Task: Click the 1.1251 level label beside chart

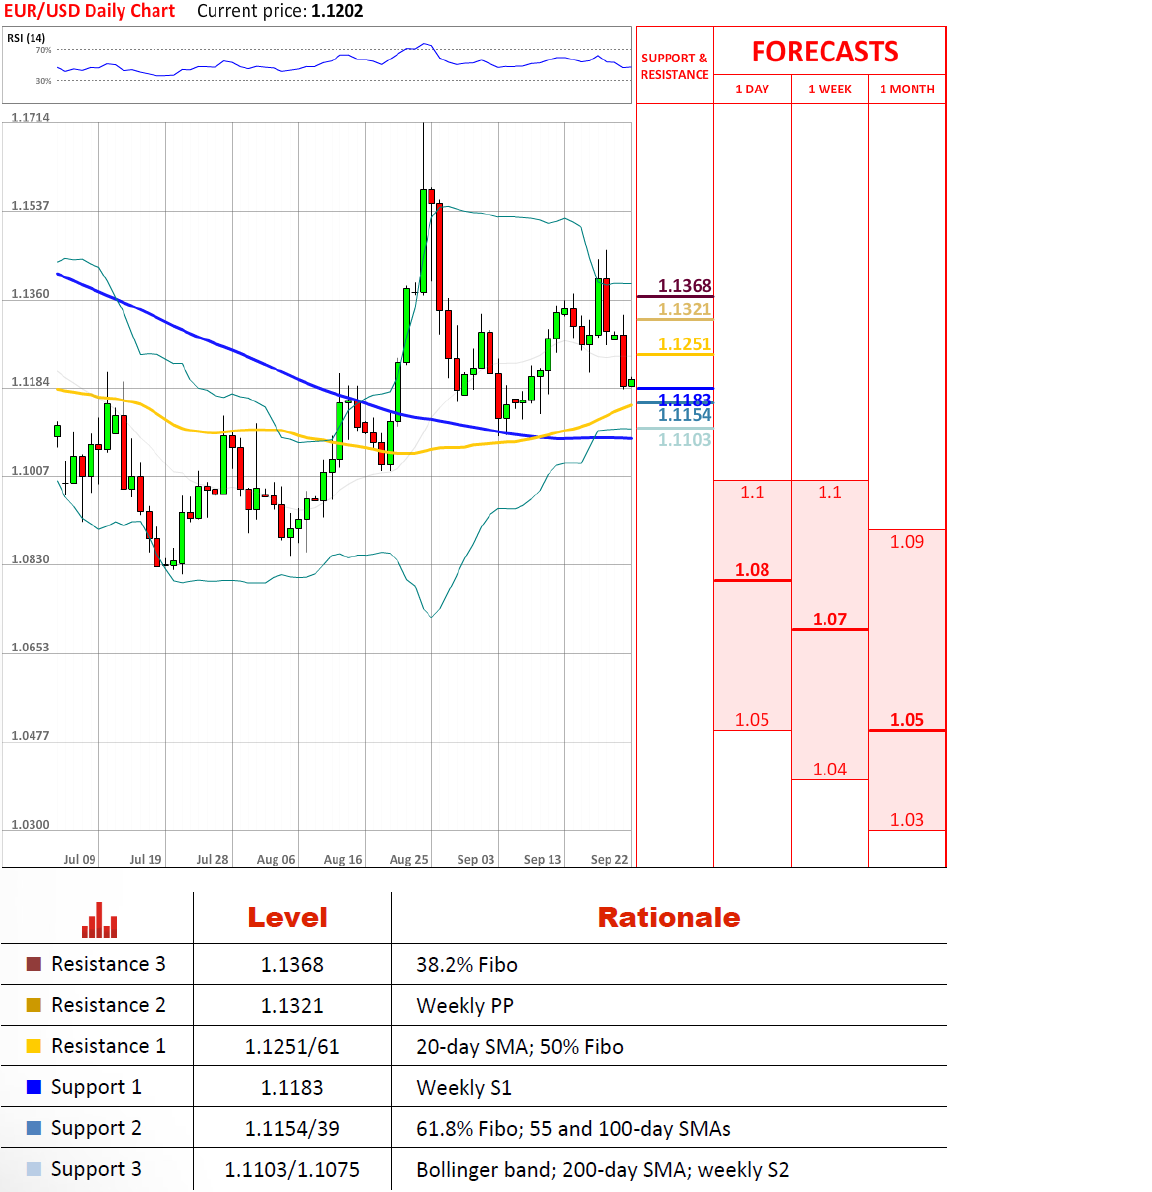Action: pos(684,344)
